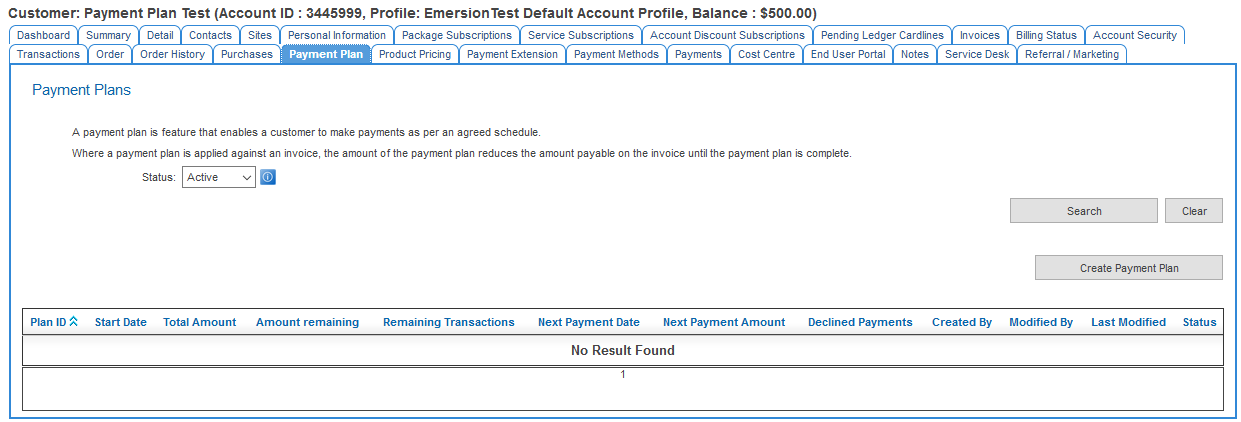Open the Status dropdown
The height and width of the screenshot is (422, 1241).
[x=219, y=177]
